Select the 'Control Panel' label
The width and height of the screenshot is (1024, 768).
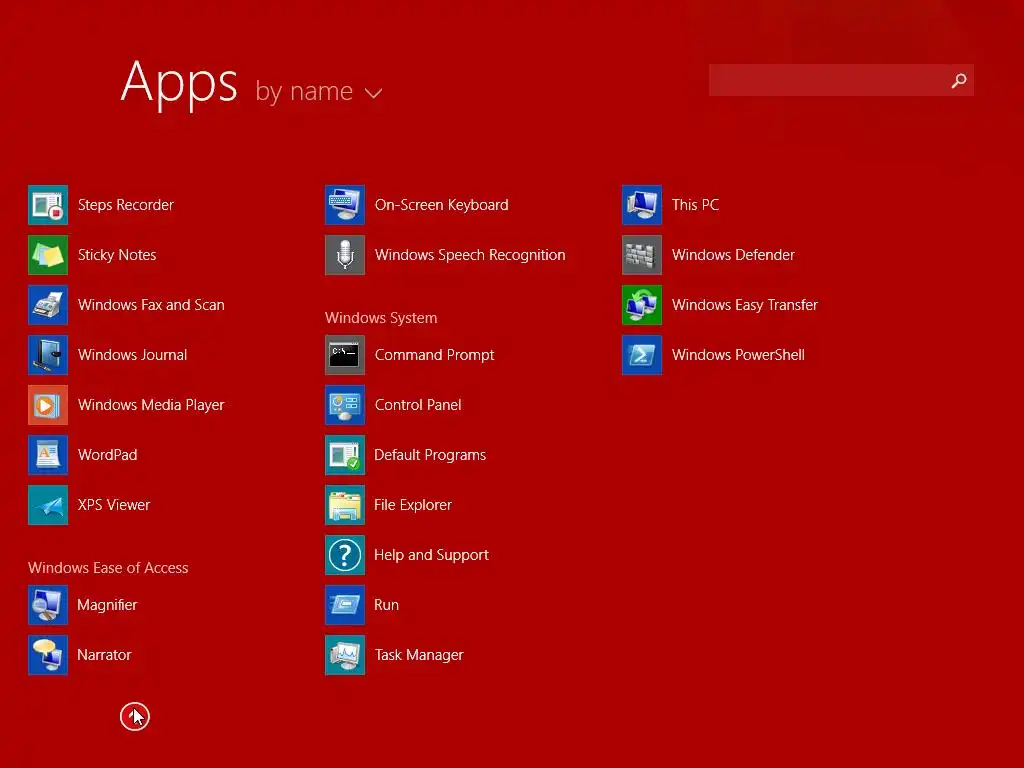pyautogui.click(x=418, y=405)
